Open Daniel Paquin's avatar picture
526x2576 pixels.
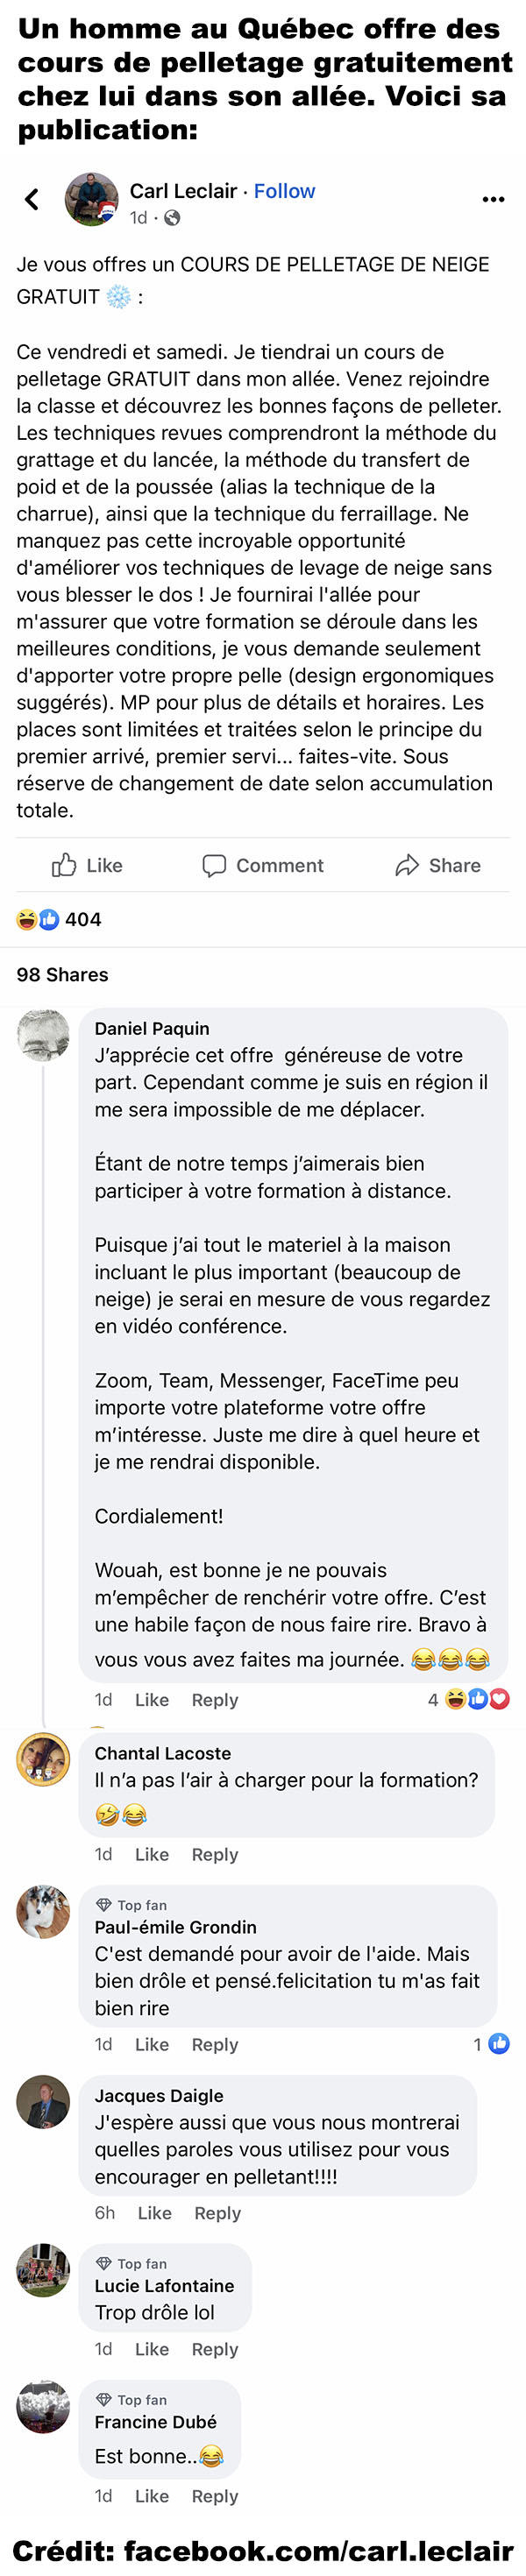pos(43,1035)
